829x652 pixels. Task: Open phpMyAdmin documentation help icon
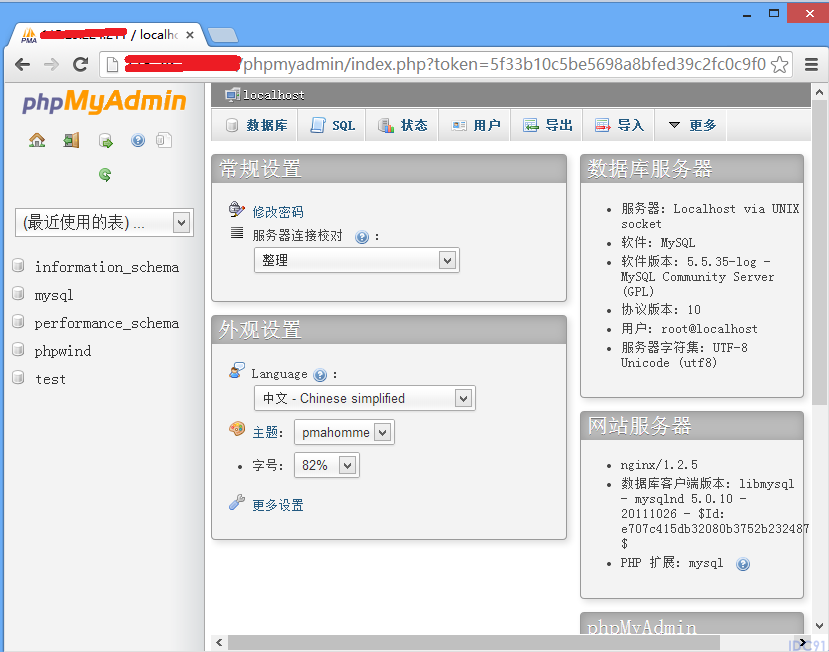(138, 140)
